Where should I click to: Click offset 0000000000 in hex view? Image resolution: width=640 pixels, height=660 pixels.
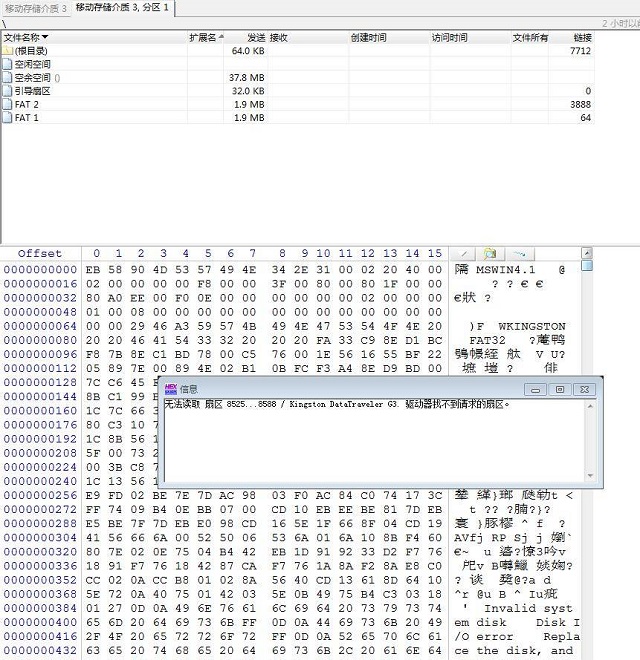point(40,269)
